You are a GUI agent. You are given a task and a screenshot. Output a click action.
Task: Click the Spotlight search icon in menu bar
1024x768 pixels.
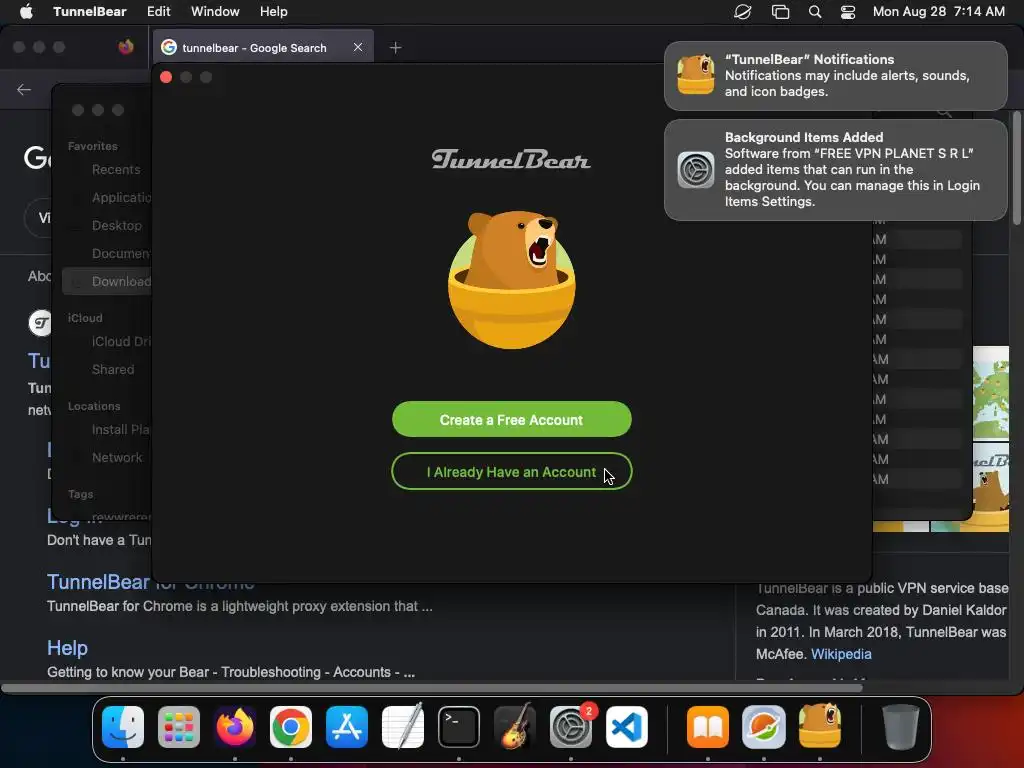(814, 12)
